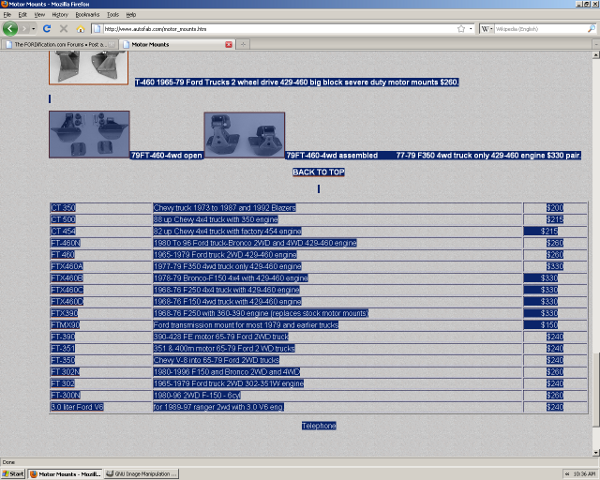Click the Ford transmission mount description
This screenshot has height=480, width=600.
[x=246, y=325]
